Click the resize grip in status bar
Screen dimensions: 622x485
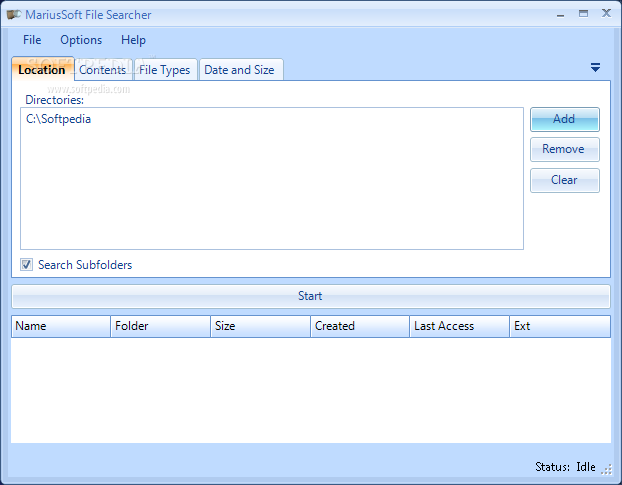(607, 469)
